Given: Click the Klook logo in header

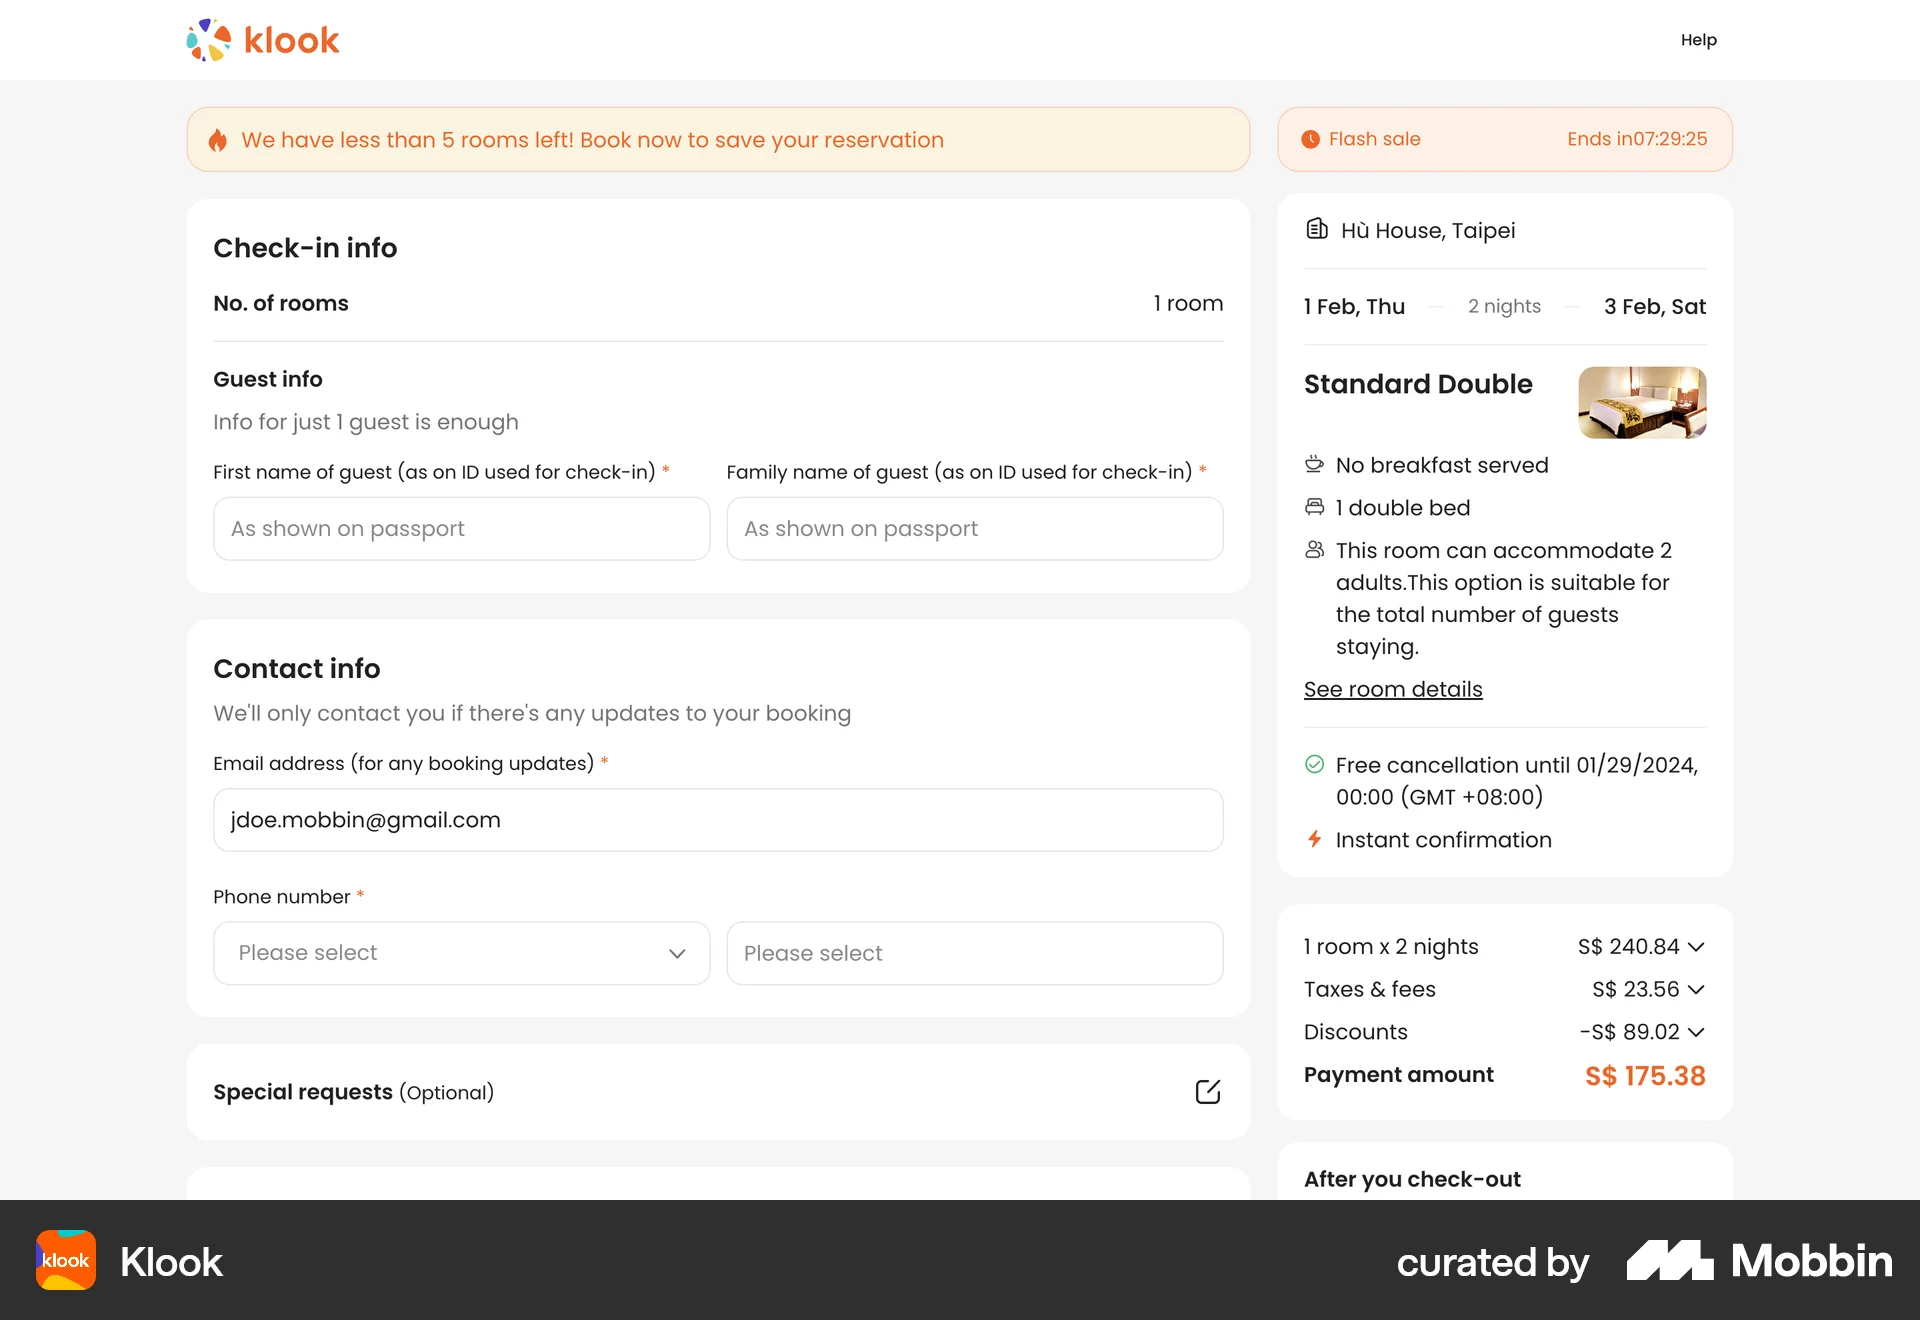Looking at the screenshot, I should click(x=263, y=40).
